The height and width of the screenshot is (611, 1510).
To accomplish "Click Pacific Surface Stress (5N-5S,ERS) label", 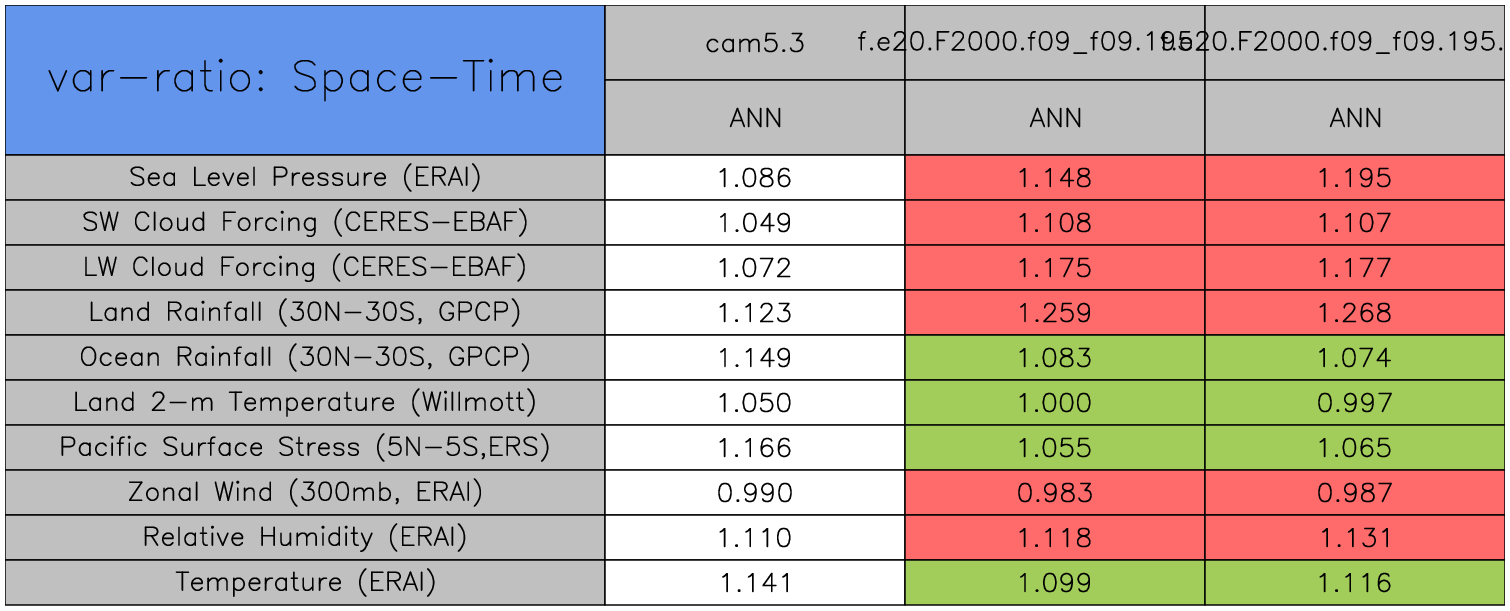I will point(305,447).
